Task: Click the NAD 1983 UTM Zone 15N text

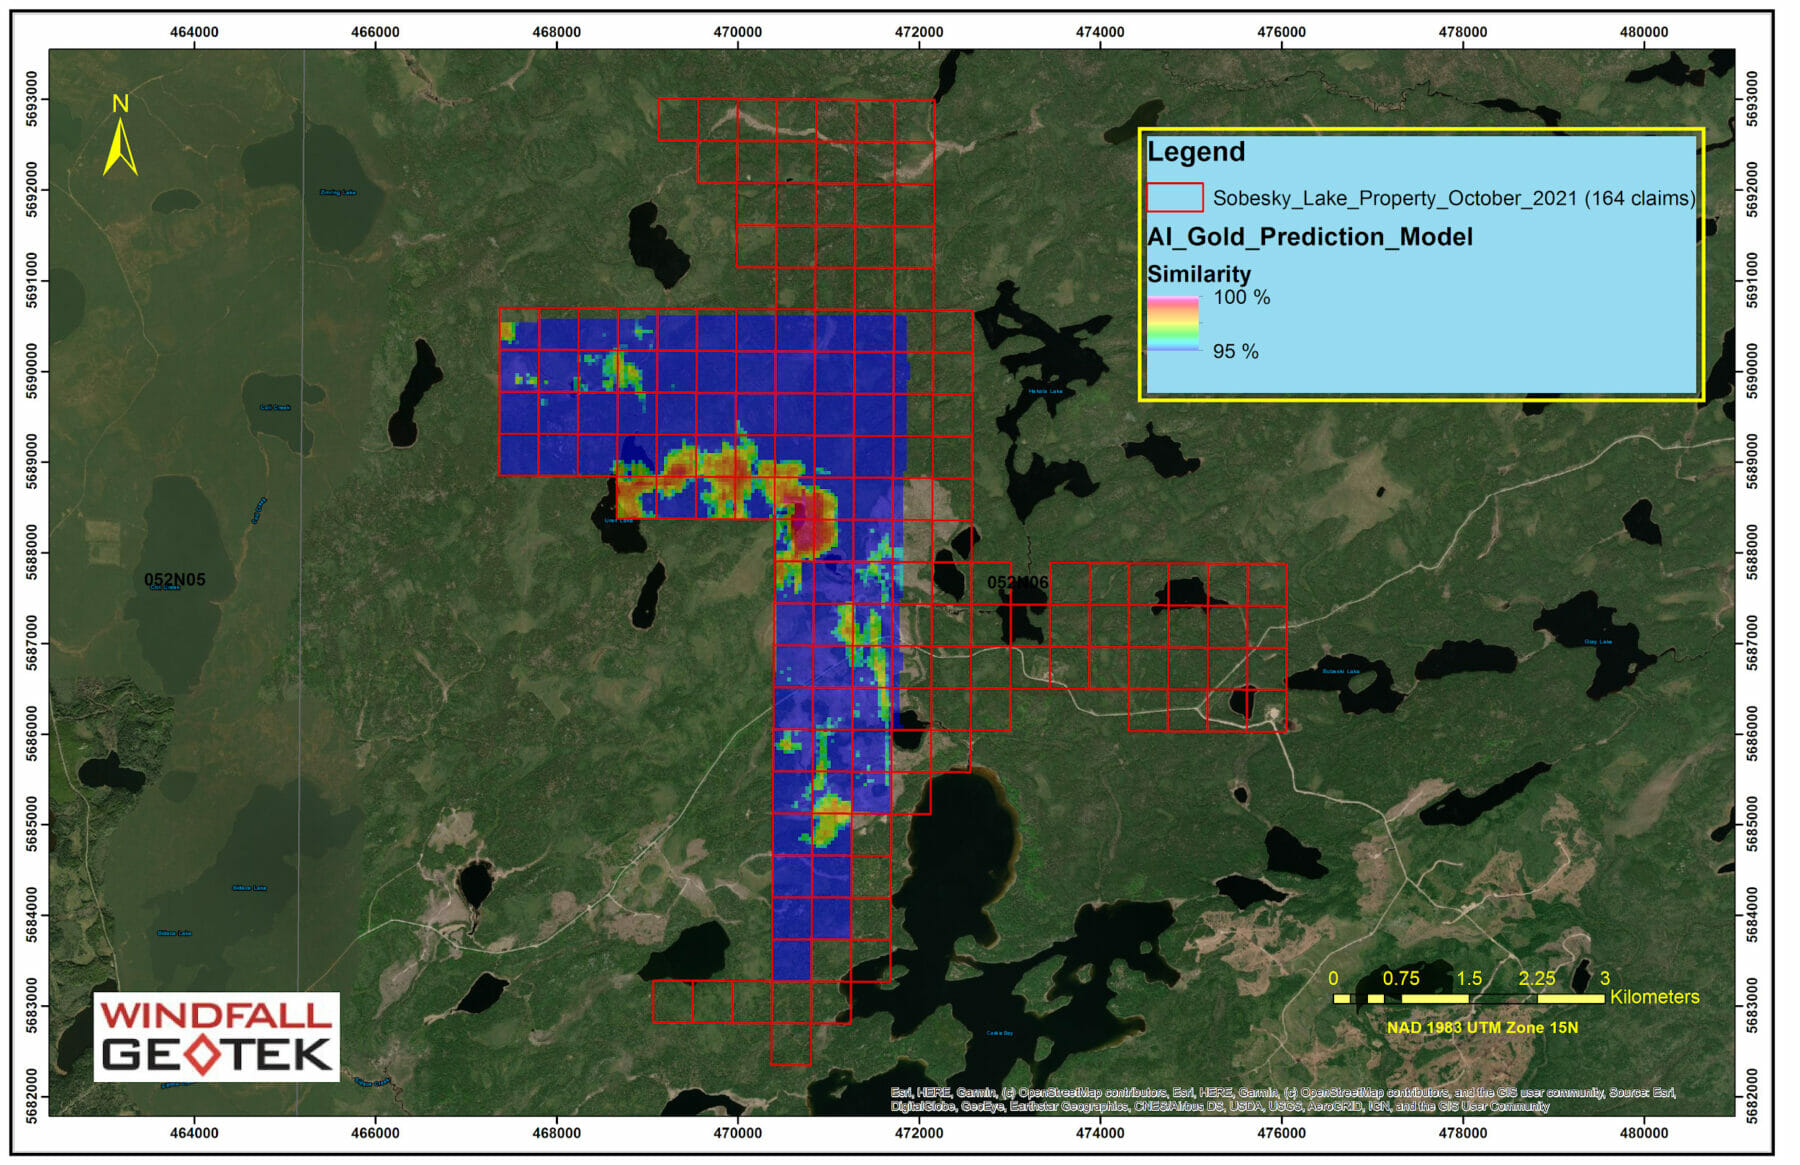Action: click(1481, 1027)
